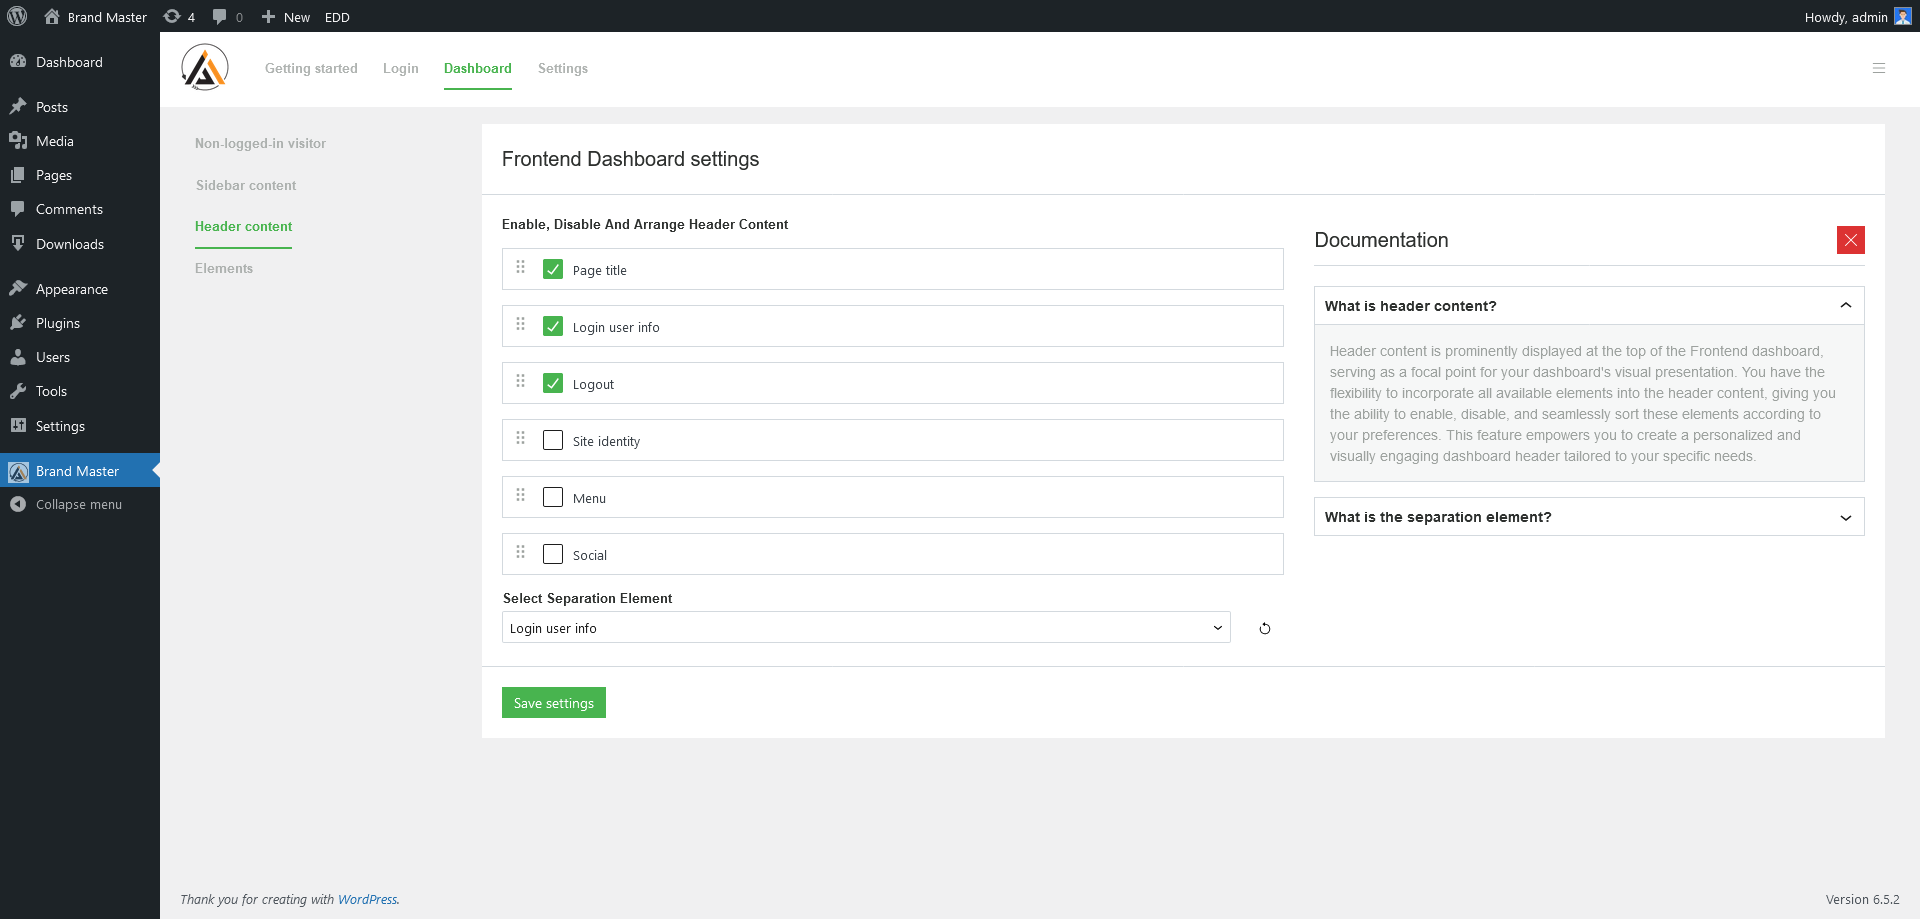
Task: Enable the Social header element
Action: coord(553,553)
